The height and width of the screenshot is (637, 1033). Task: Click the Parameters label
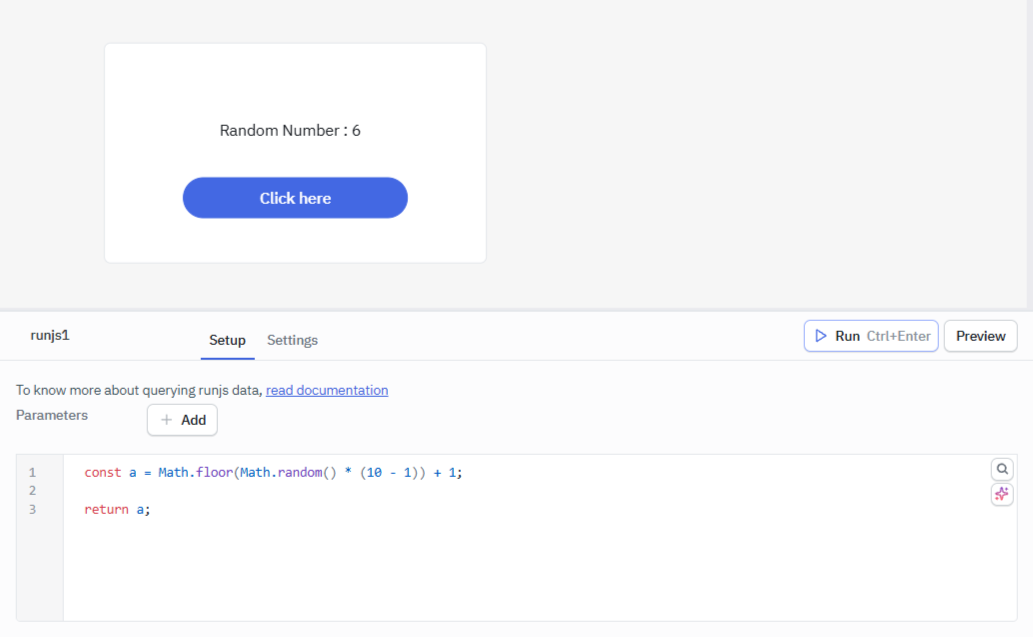pyautogui.click(x=51, y=415)
